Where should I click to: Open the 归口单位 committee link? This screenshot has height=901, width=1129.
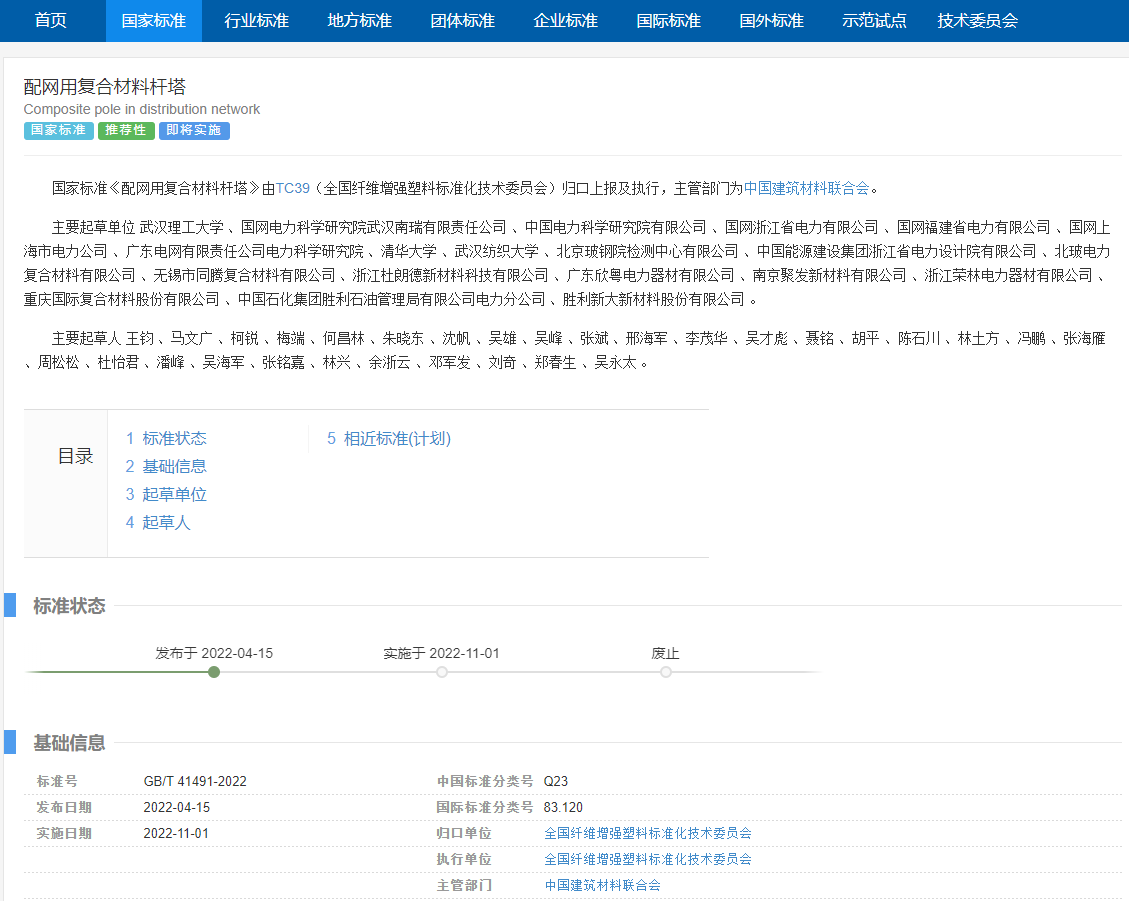tap(648, 833)
